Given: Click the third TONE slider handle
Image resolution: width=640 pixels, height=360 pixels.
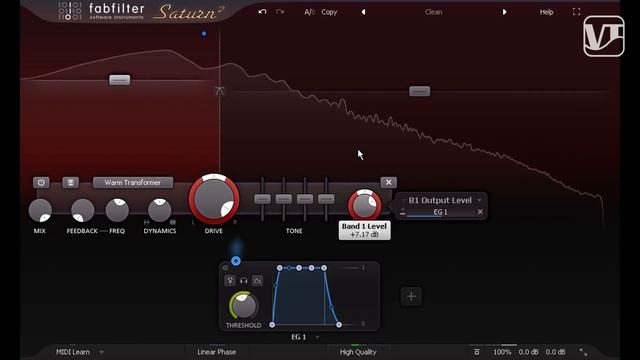Looking at the screenshot, I should point(305,199).
